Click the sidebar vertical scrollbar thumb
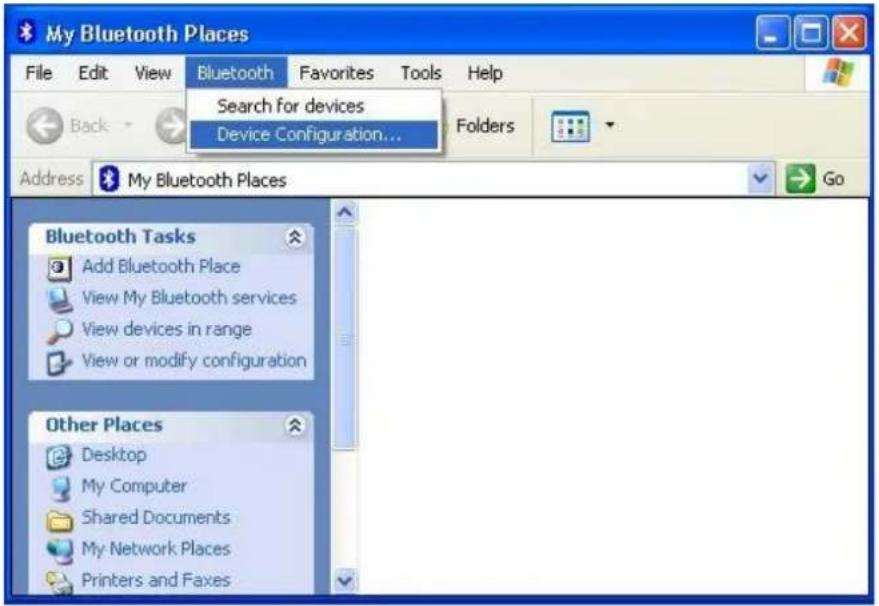879x606 pixels. pos(345,339)
